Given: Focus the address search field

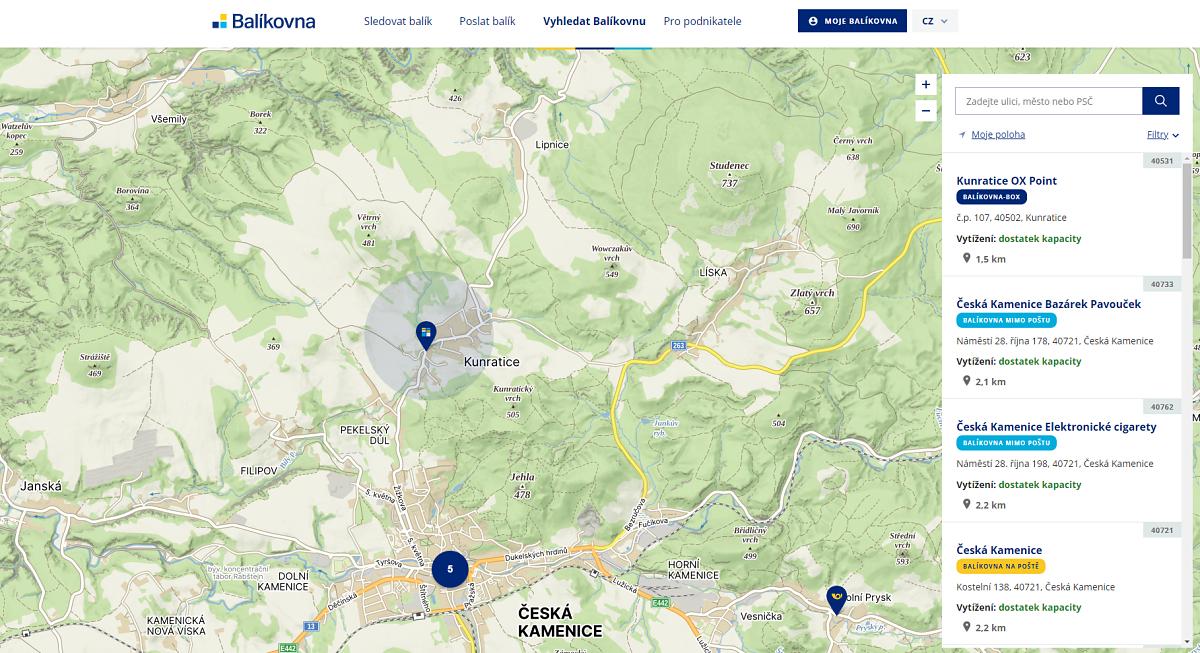Looking at the screenshot, I should coord(1048,101).
